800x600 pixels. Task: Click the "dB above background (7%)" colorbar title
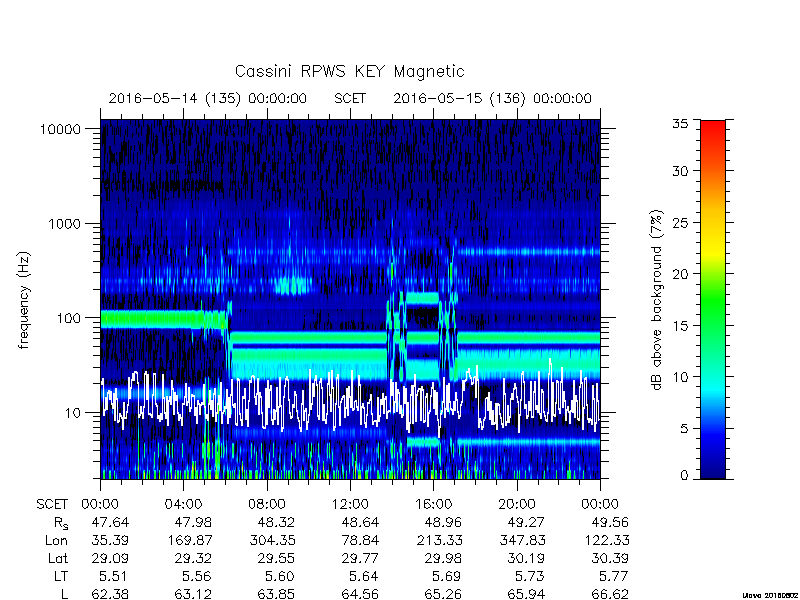657,301
